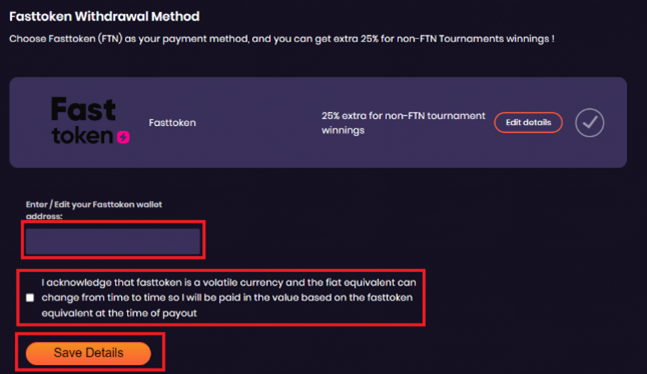Click the "Choose Fasttoken (FTN) as your payment" description
The height and width of the screenshot is (374, 647).
pos(129,39)
